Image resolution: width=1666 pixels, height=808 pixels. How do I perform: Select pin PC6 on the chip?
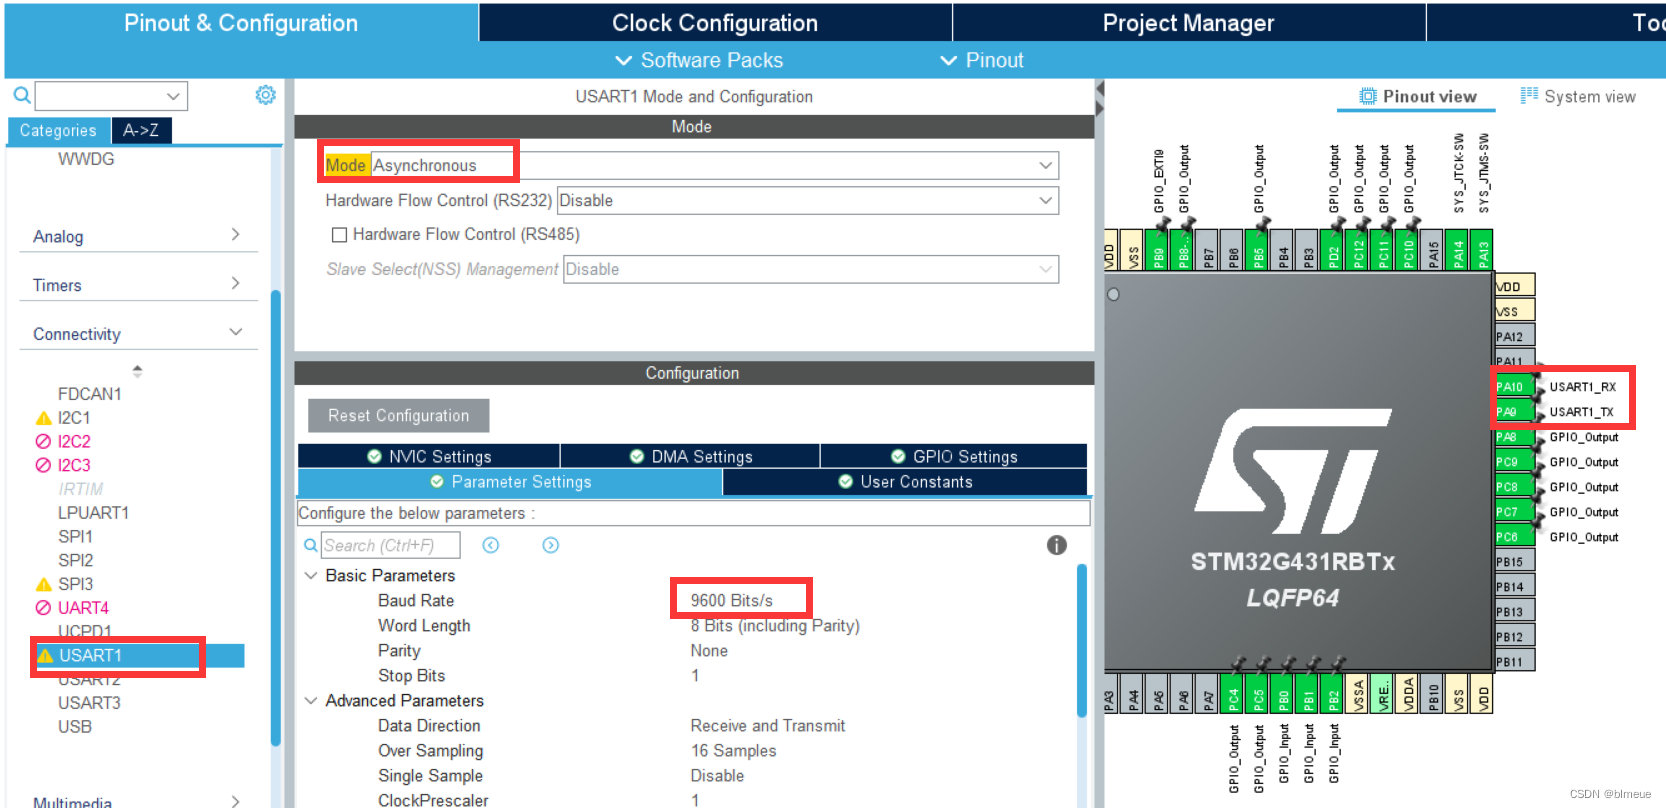pyautogui.click(x=1513, y=536)
